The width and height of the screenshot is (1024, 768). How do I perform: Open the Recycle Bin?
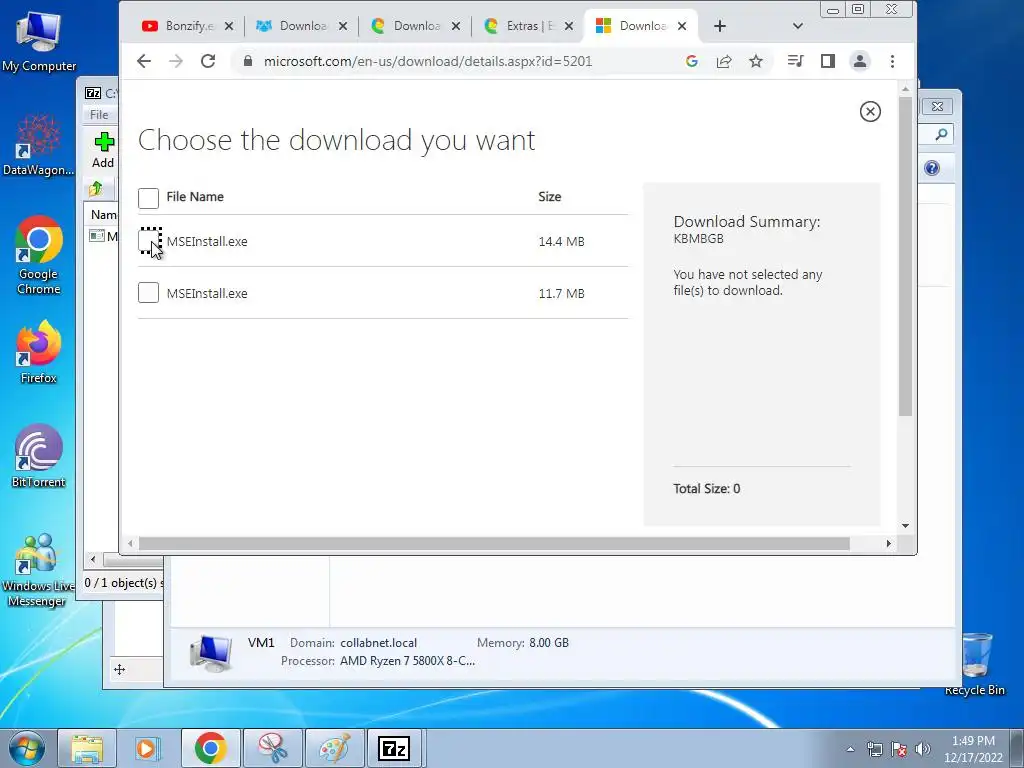[975, 664]
